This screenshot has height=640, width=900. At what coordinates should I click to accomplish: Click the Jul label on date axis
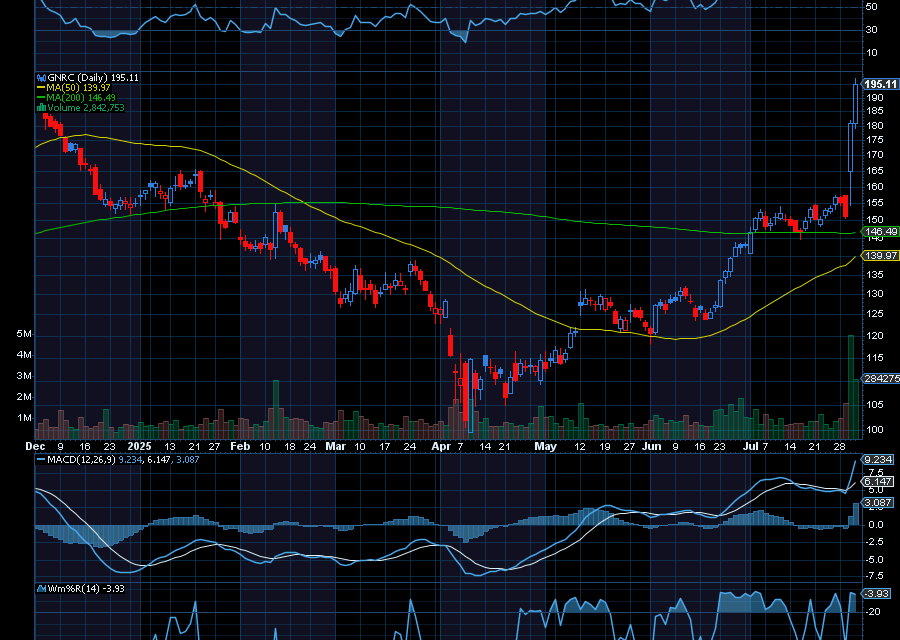click(x=750, y=447)
